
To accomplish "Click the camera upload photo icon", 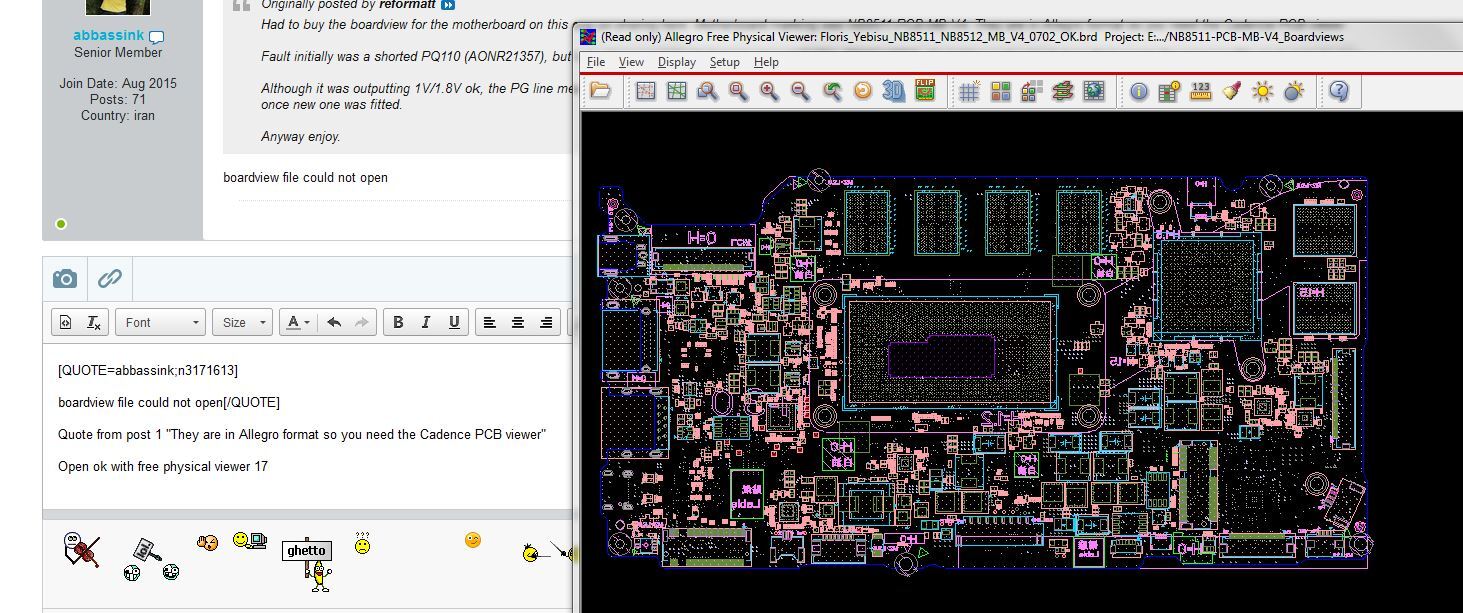I will pos(65,278).
